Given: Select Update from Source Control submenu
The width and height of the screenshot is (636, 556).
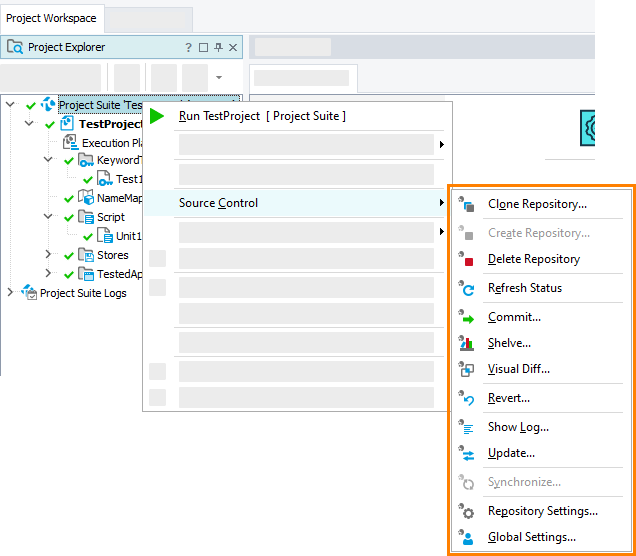Looking at the screenshot, I should click(511, 453).
